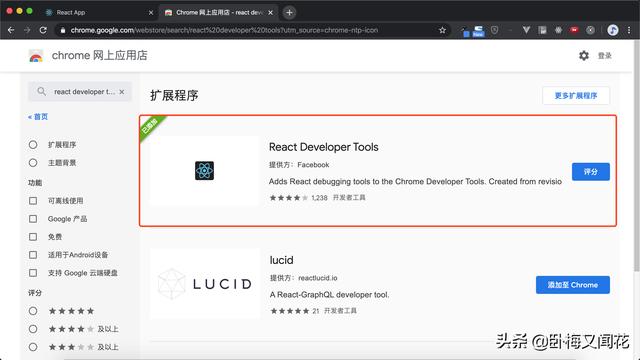Click the lucid star rating 21
The height and width of the screenshot is (360, 640).
(294, 311)
